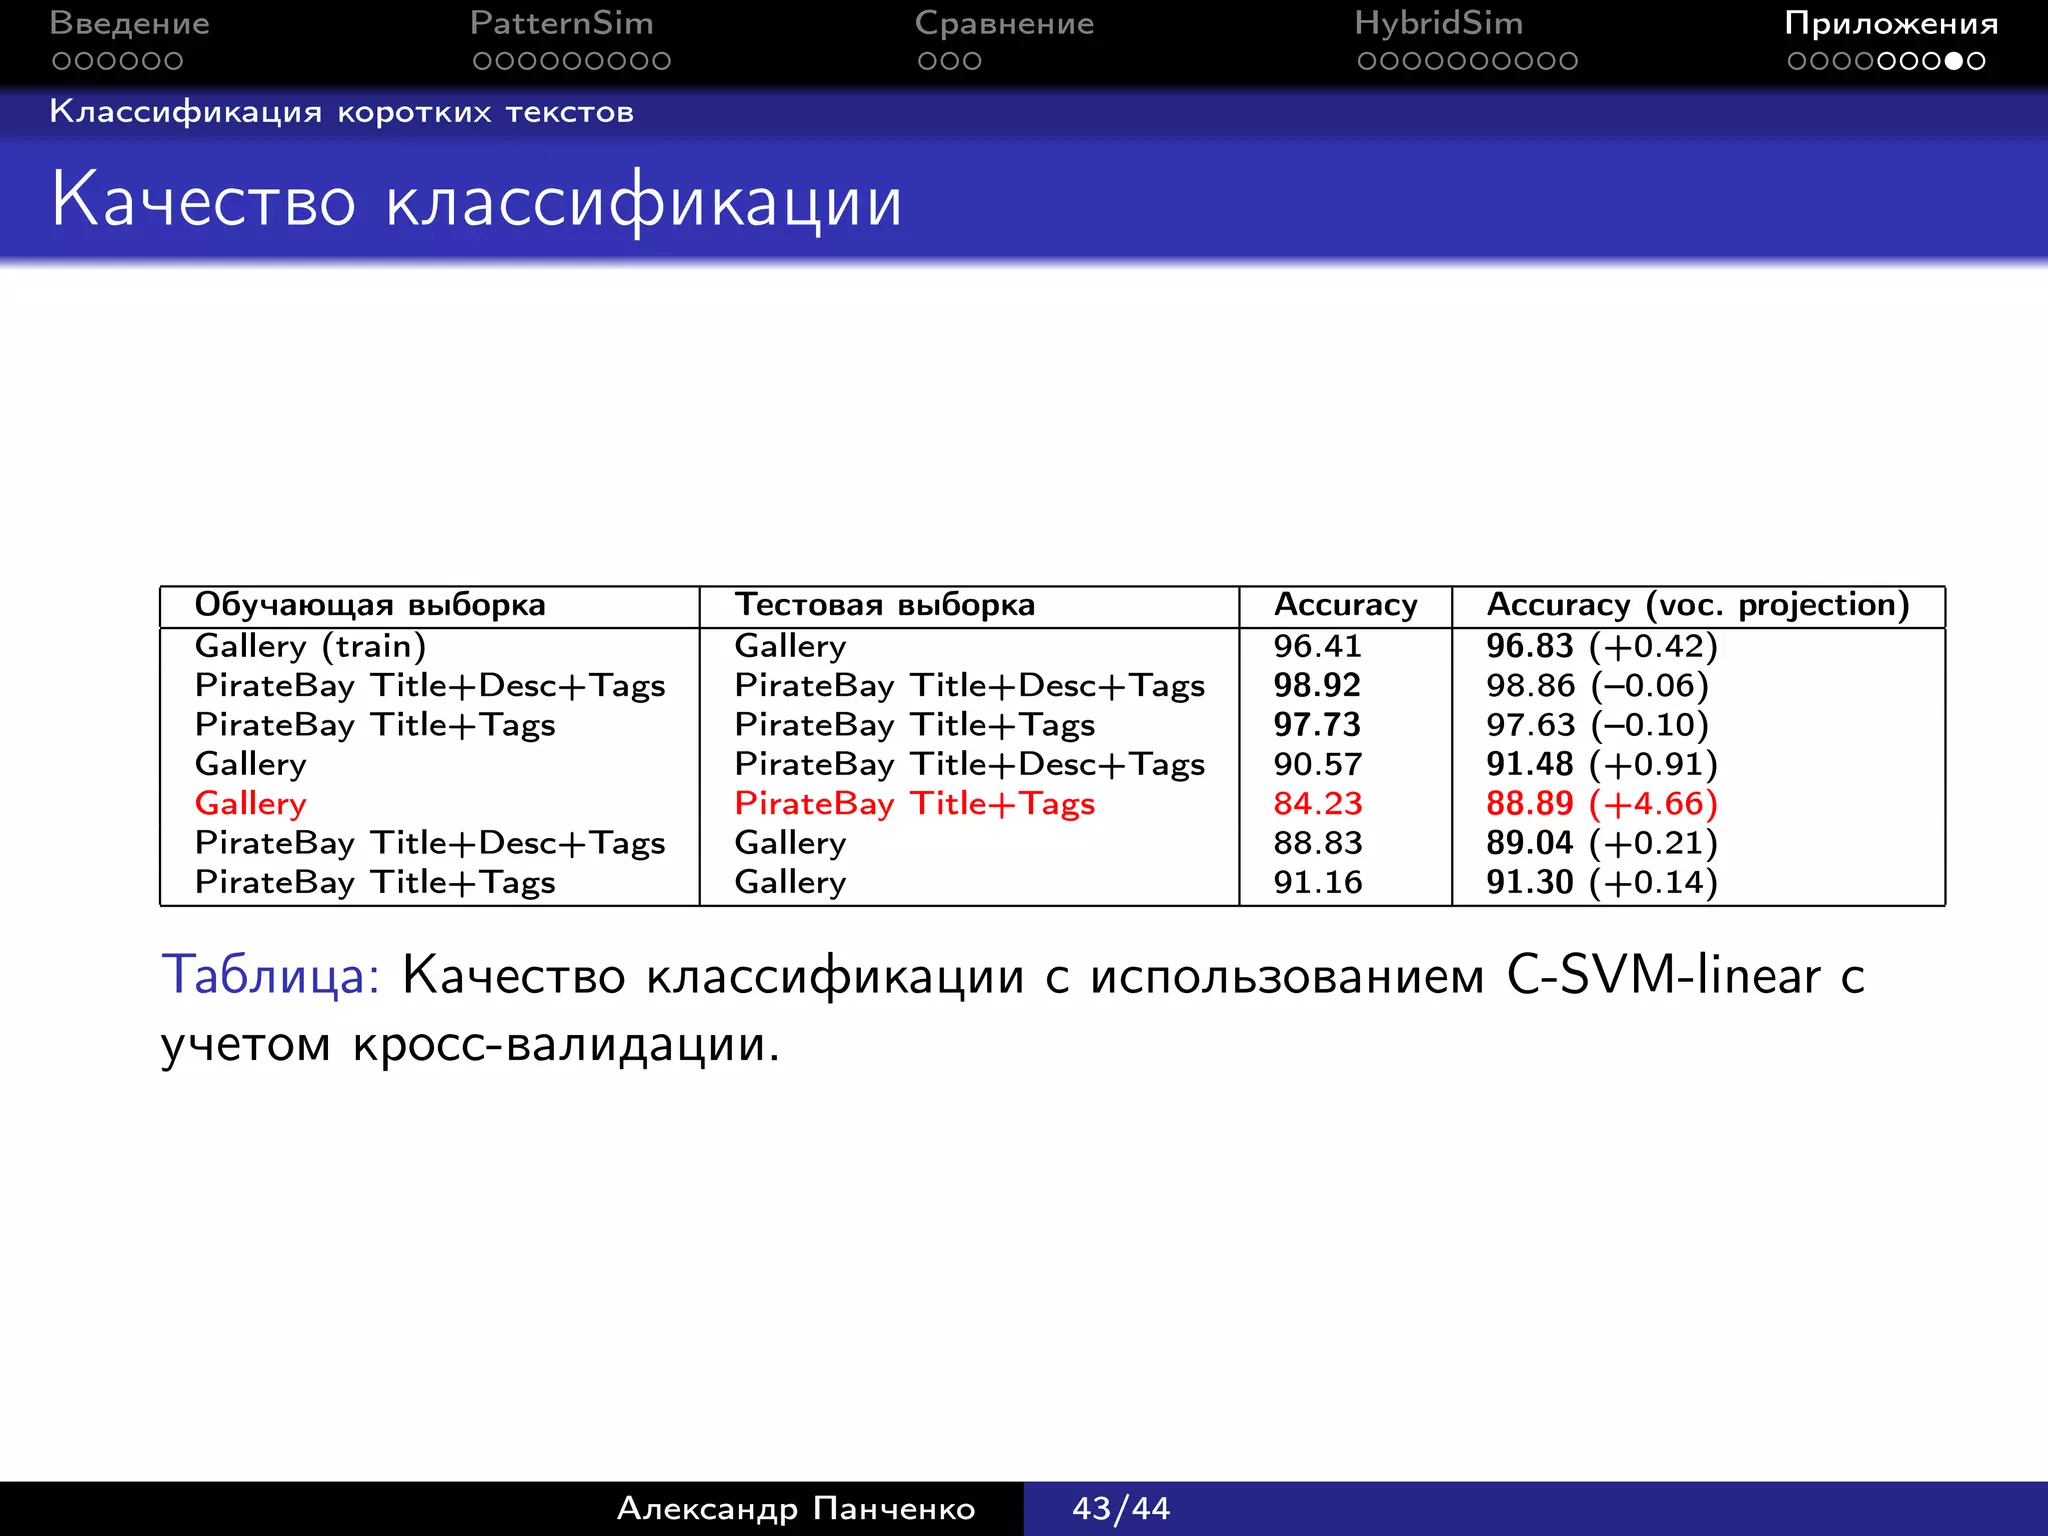Click the C-SVM-linear text in caption

click(1664, 975)
